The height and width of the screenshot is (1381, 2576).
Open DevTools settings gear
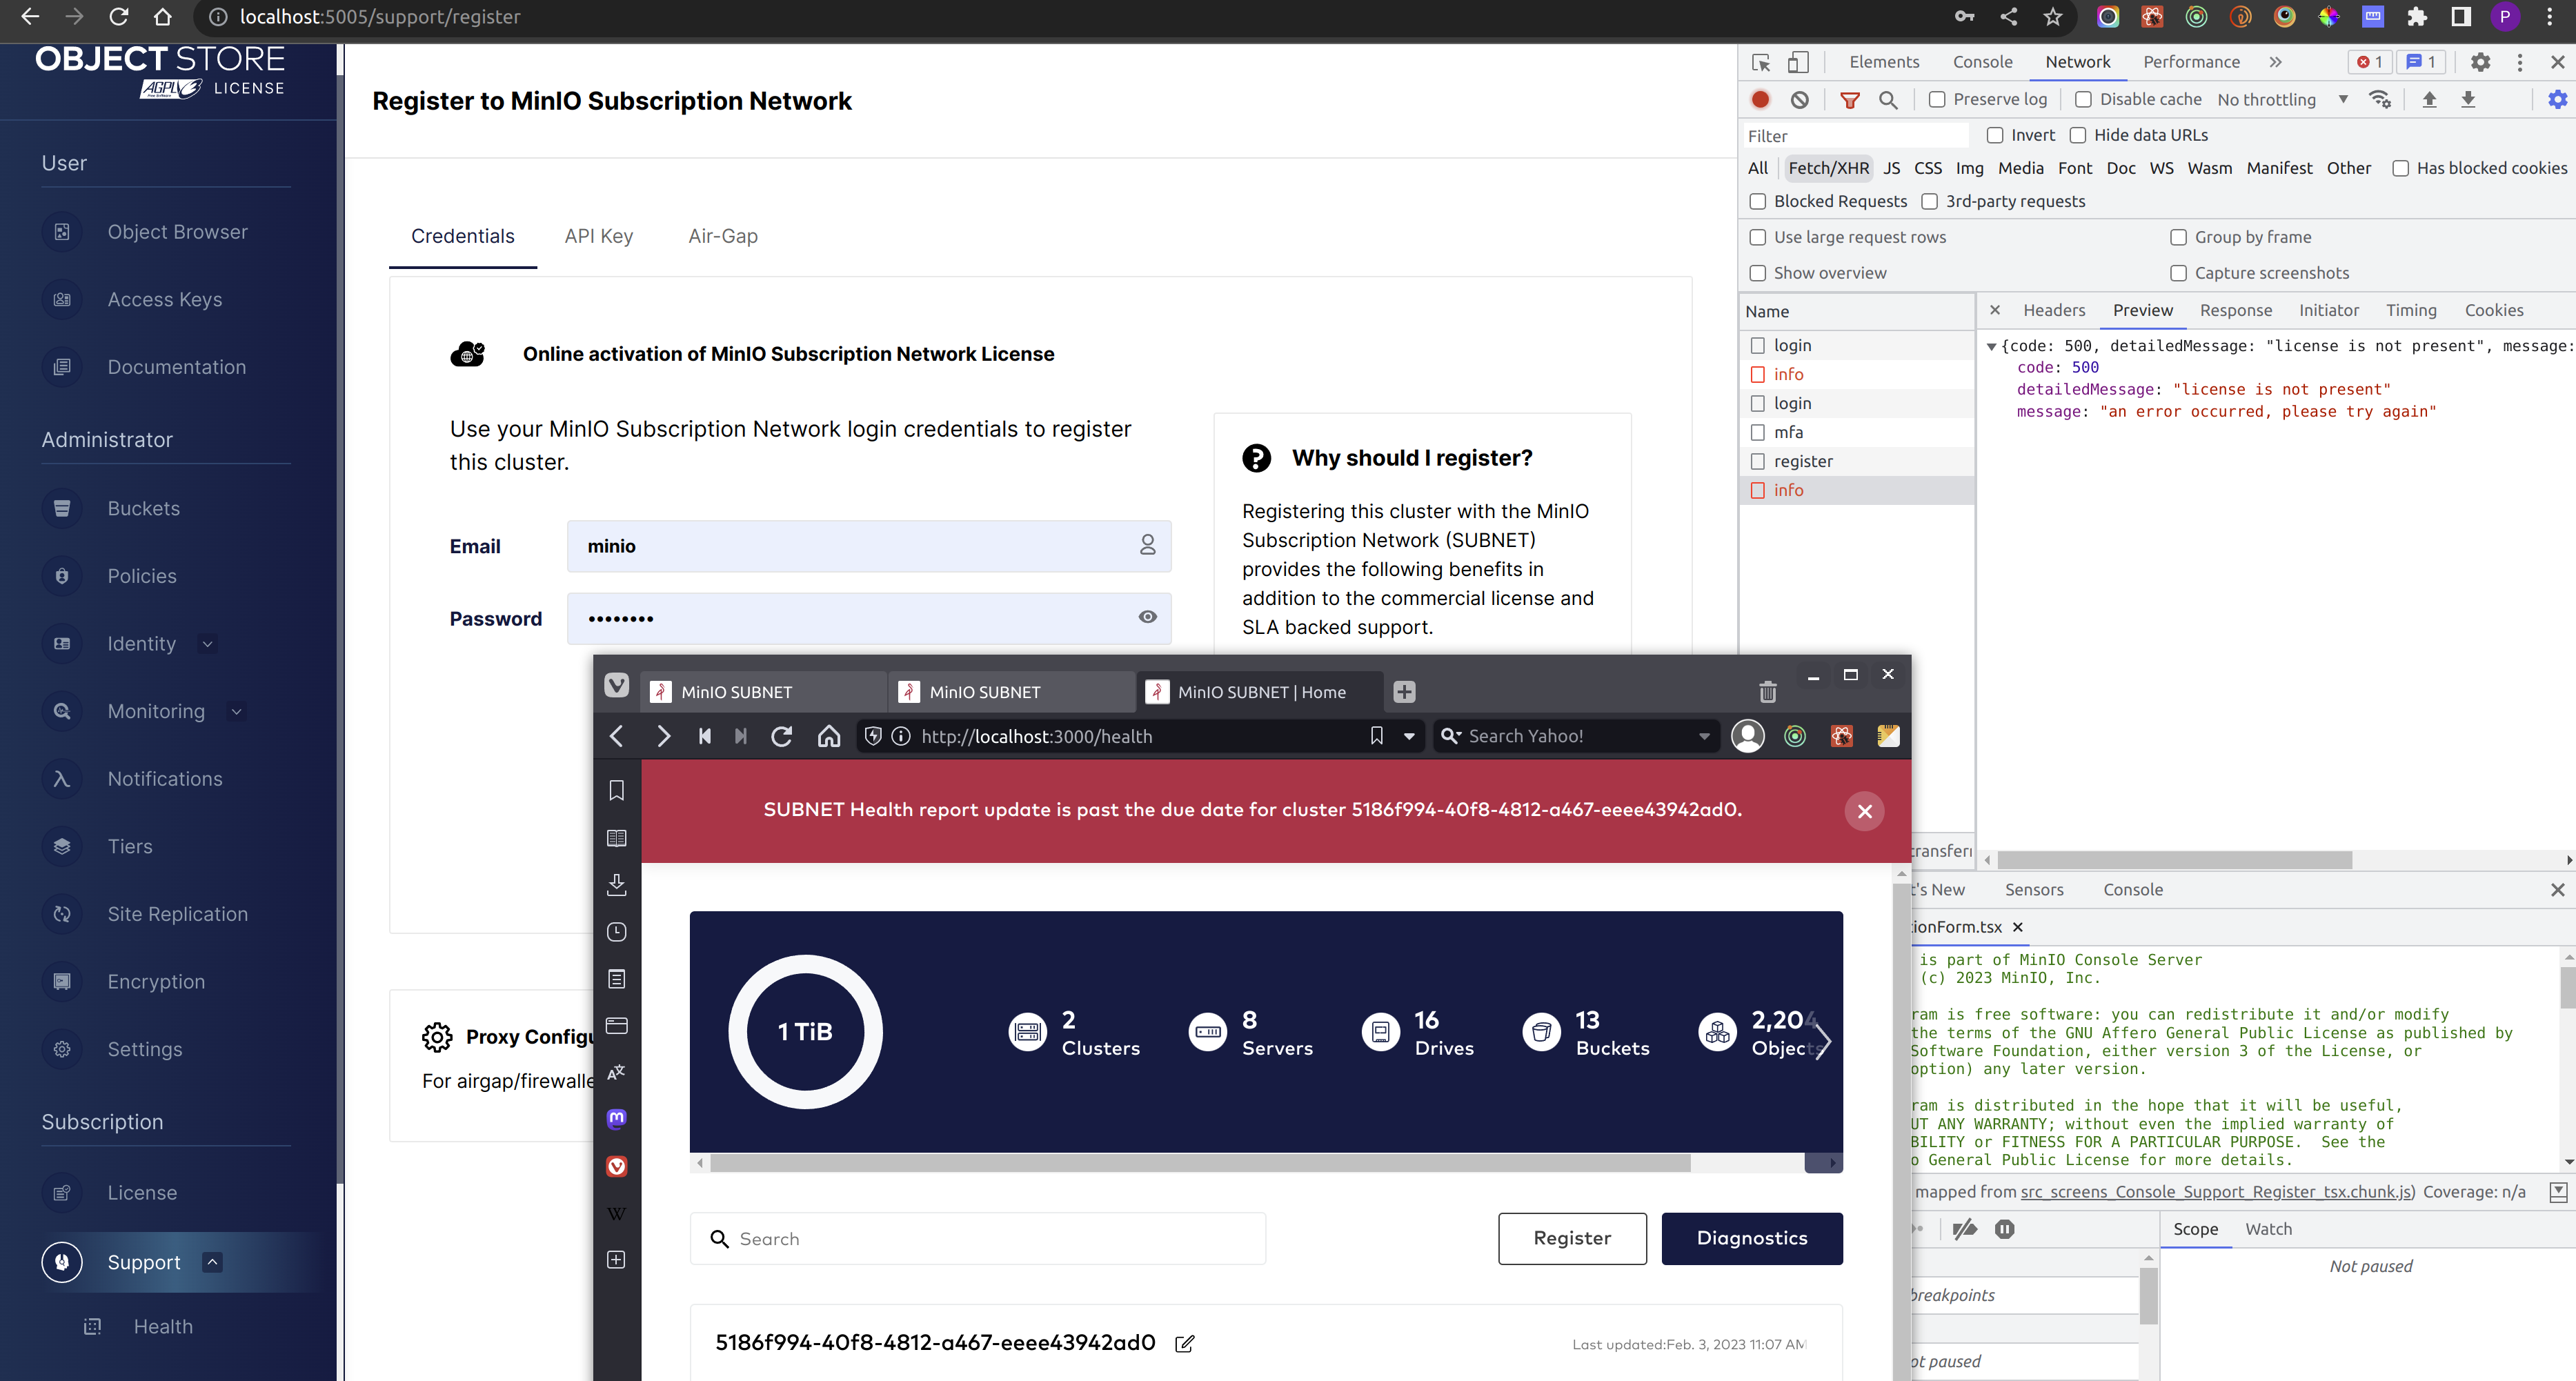(2480, 62)
